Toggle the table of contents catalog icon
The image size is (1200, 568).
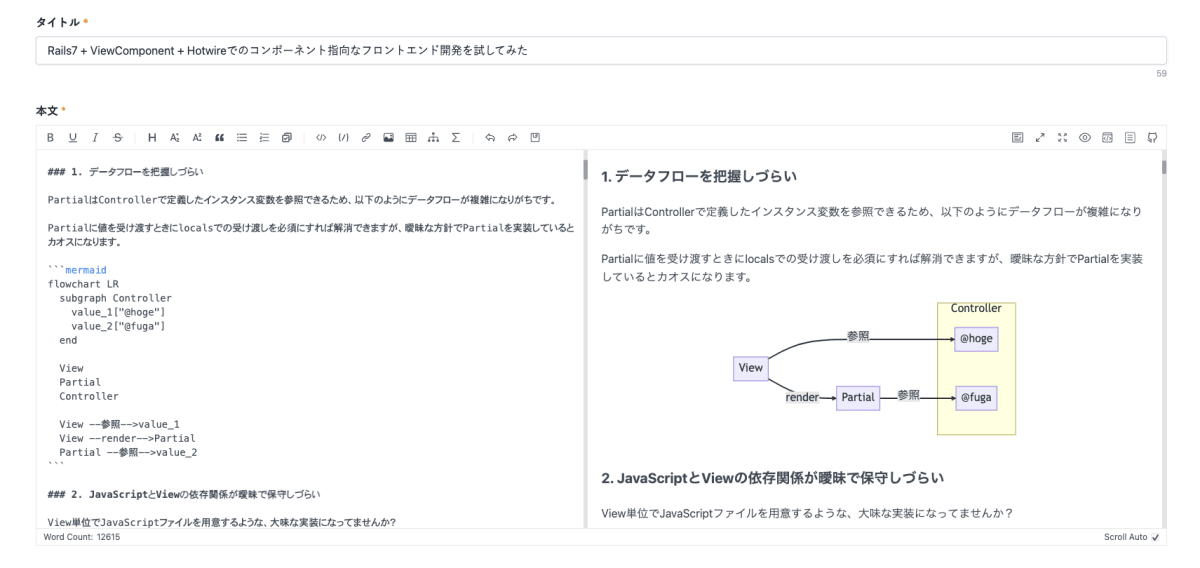[1128, 136]
